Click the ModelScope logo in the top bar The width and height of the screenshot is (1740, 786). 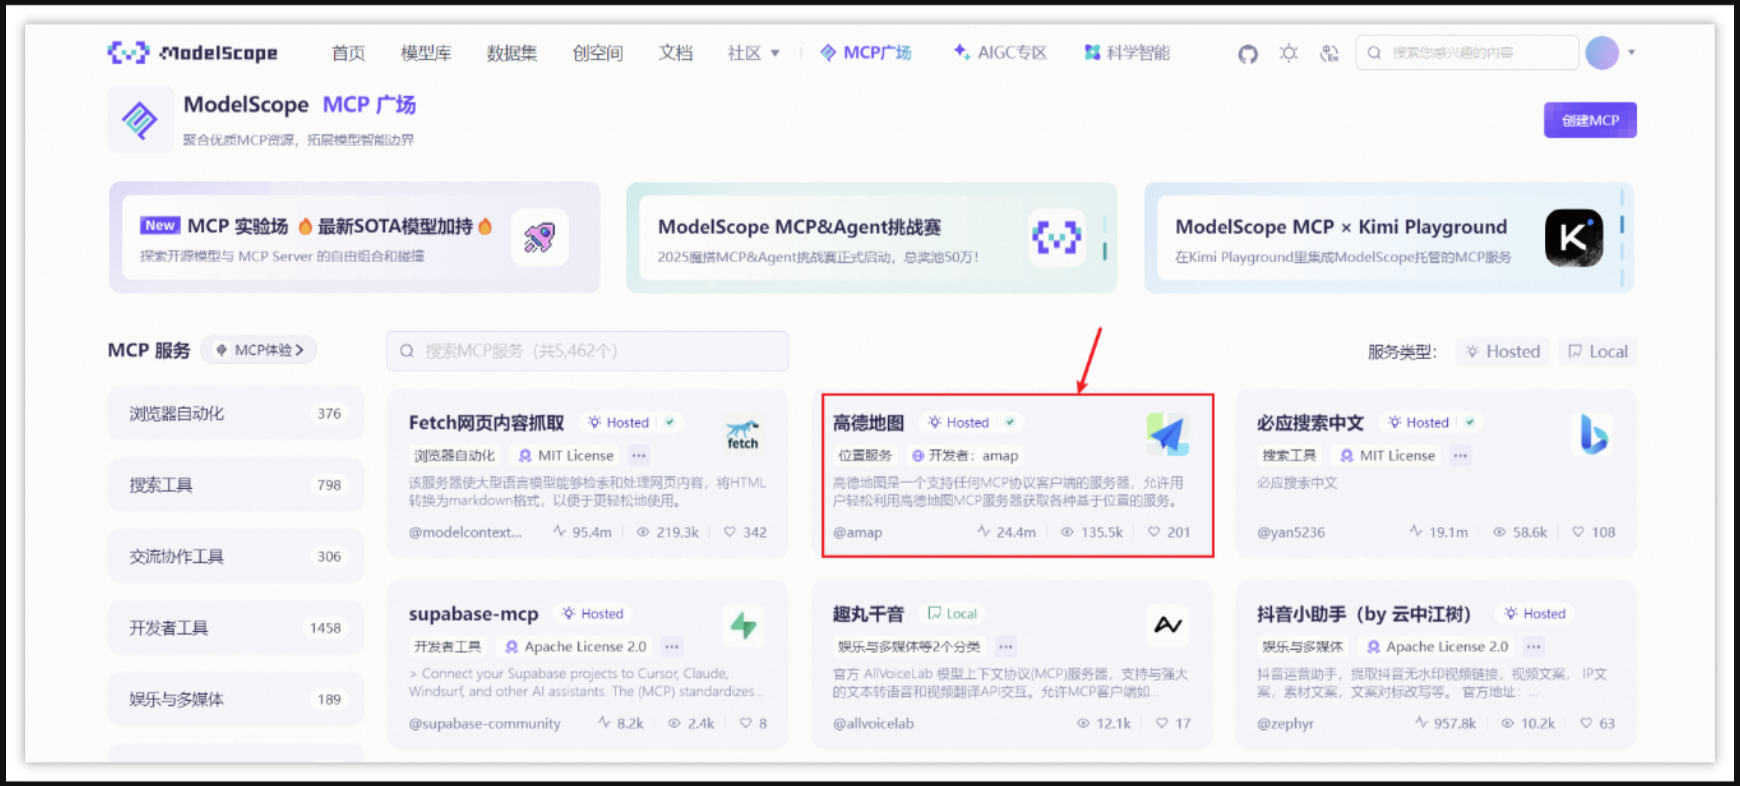[193, 52]
